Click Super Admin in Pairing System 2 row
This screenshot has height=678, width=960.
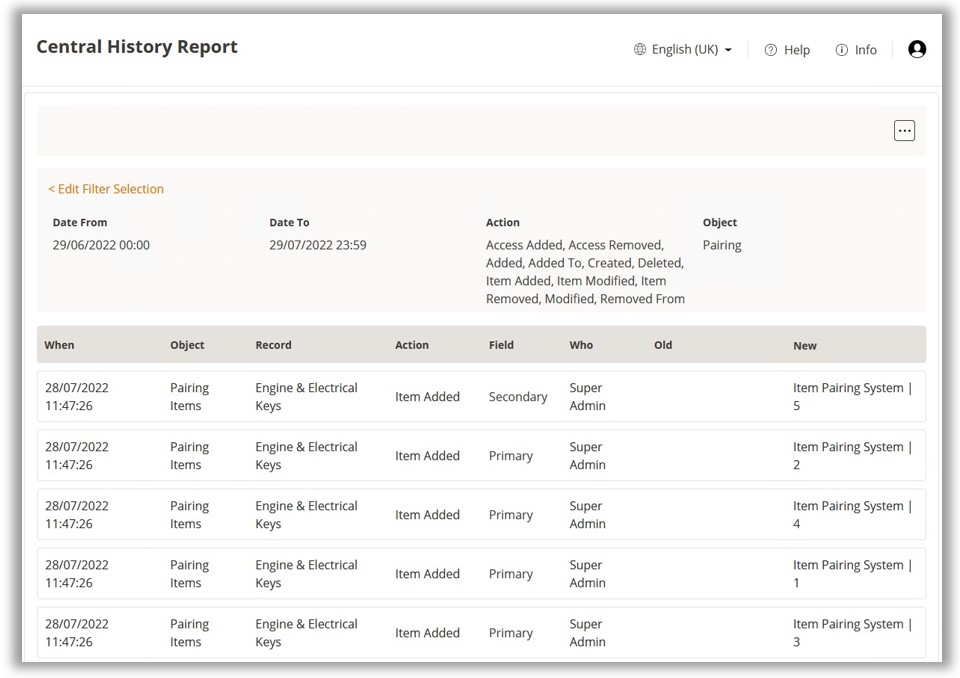[x=587, y=456]
